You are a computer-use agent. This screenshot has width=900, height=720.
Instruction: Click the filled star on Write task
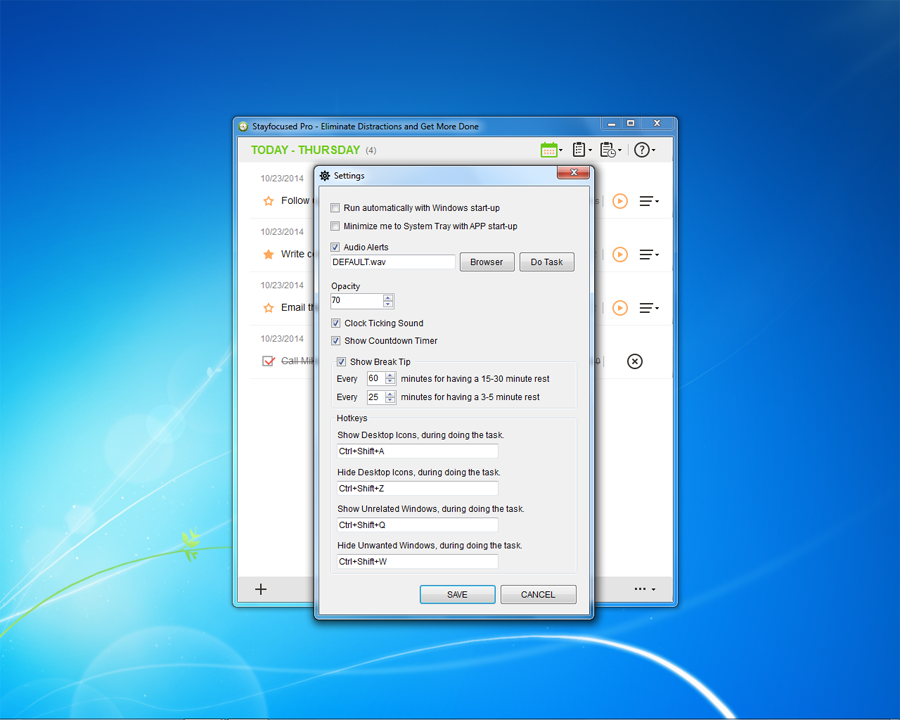[x=268, y=255]
